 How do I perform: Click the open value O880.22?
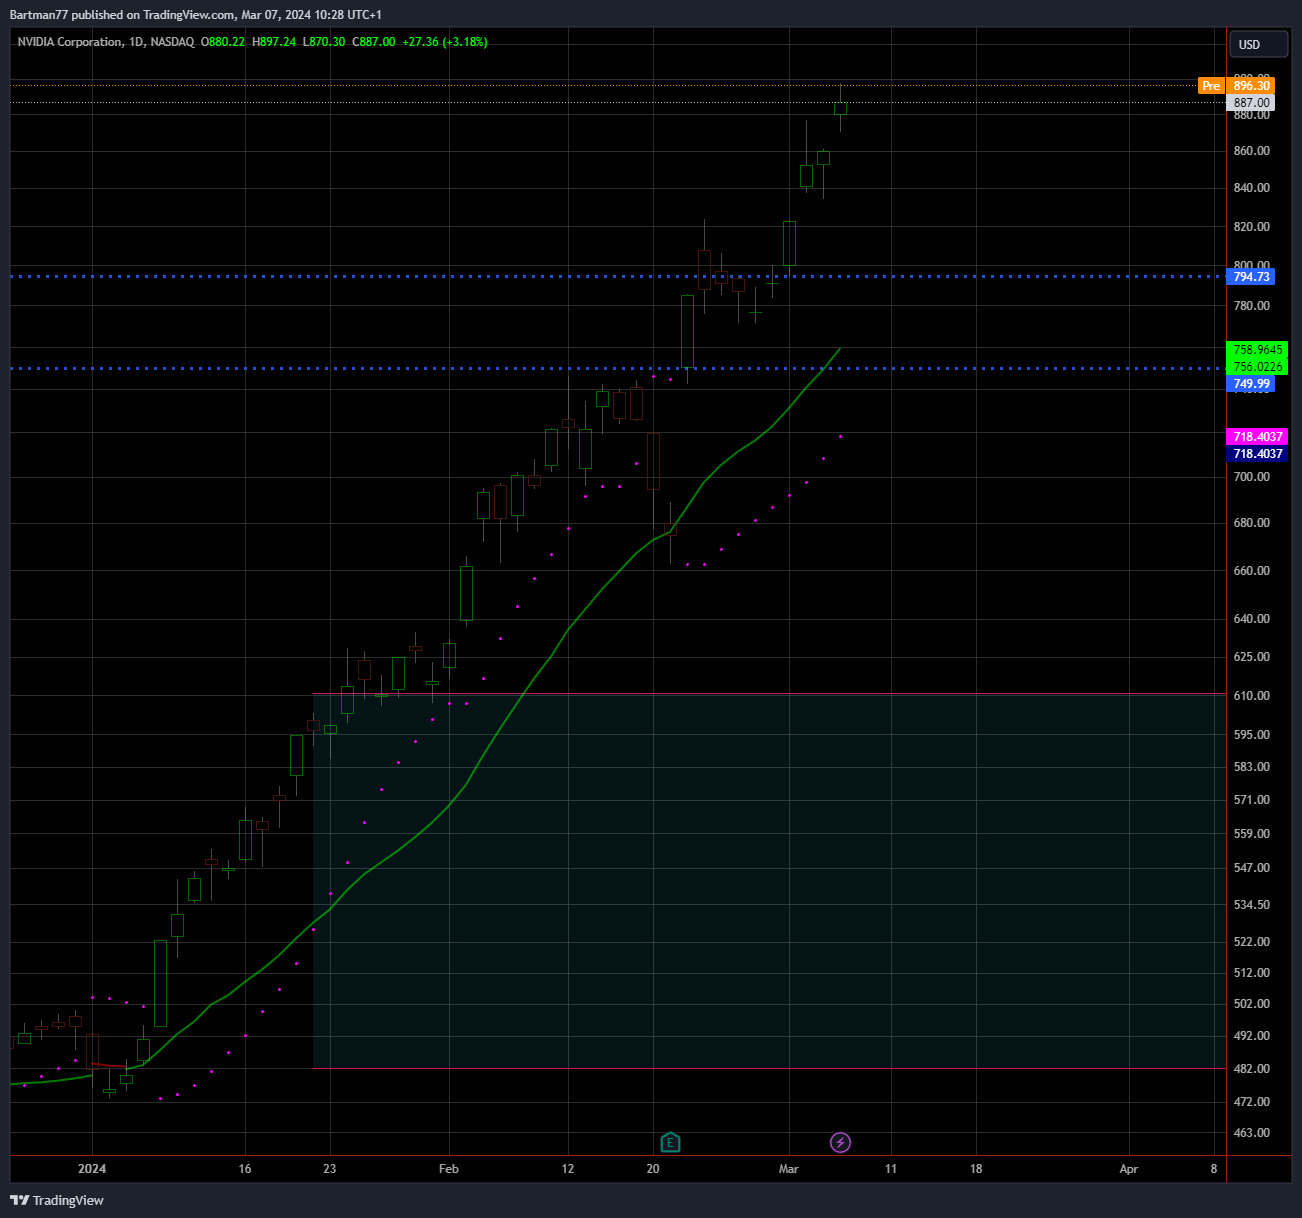(x=223, y=42)
